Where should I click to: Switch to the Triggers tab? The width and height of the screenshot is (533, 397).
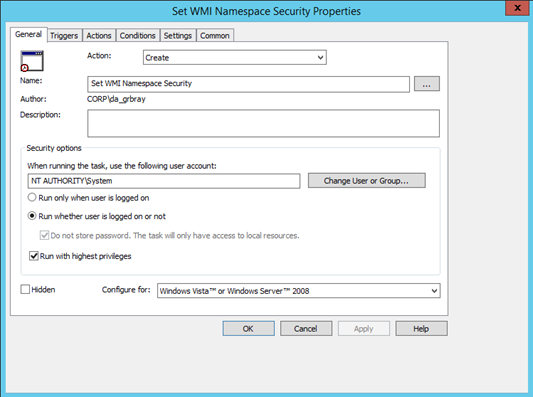click(x=64, y=35)
